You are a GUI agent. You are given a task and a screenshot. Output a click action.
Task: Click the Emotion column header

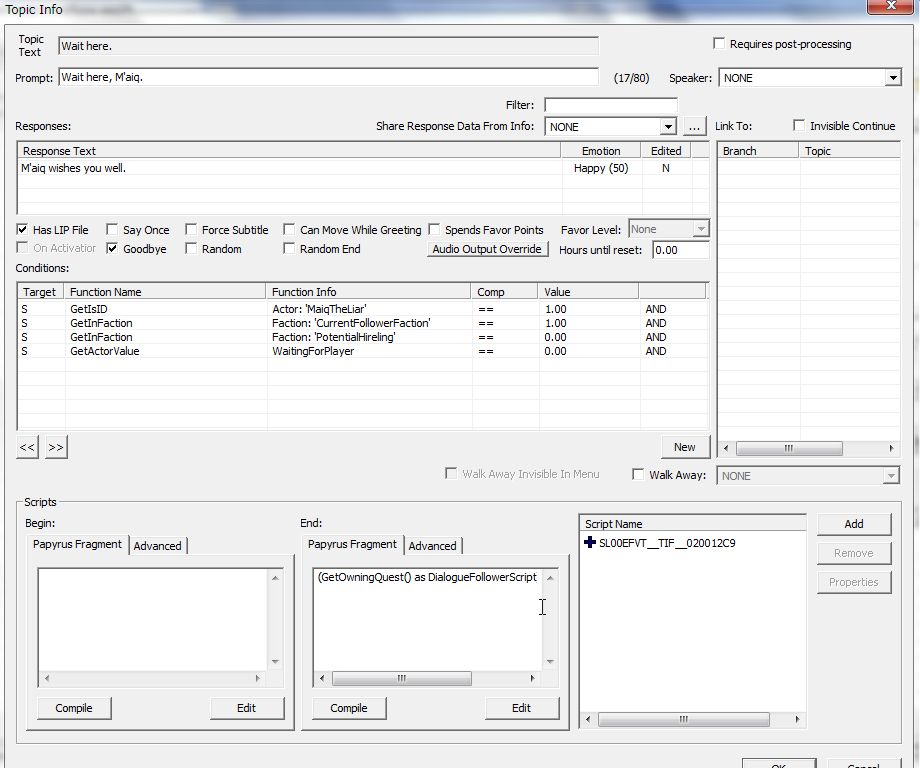coord(601,151)
